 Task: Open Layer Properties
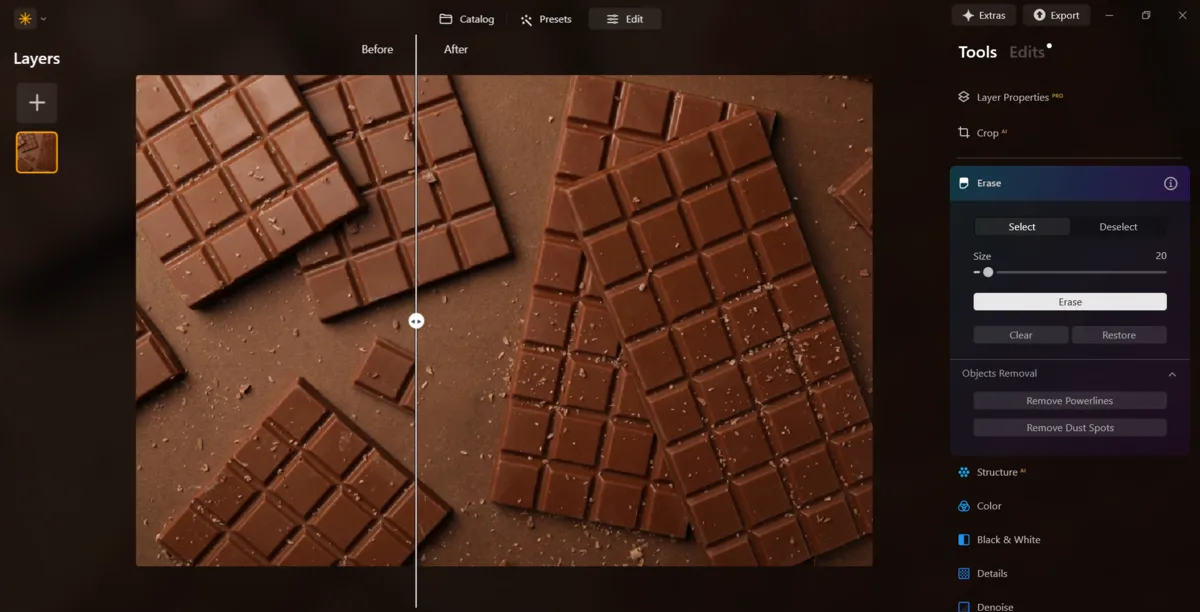(1010, 96)
